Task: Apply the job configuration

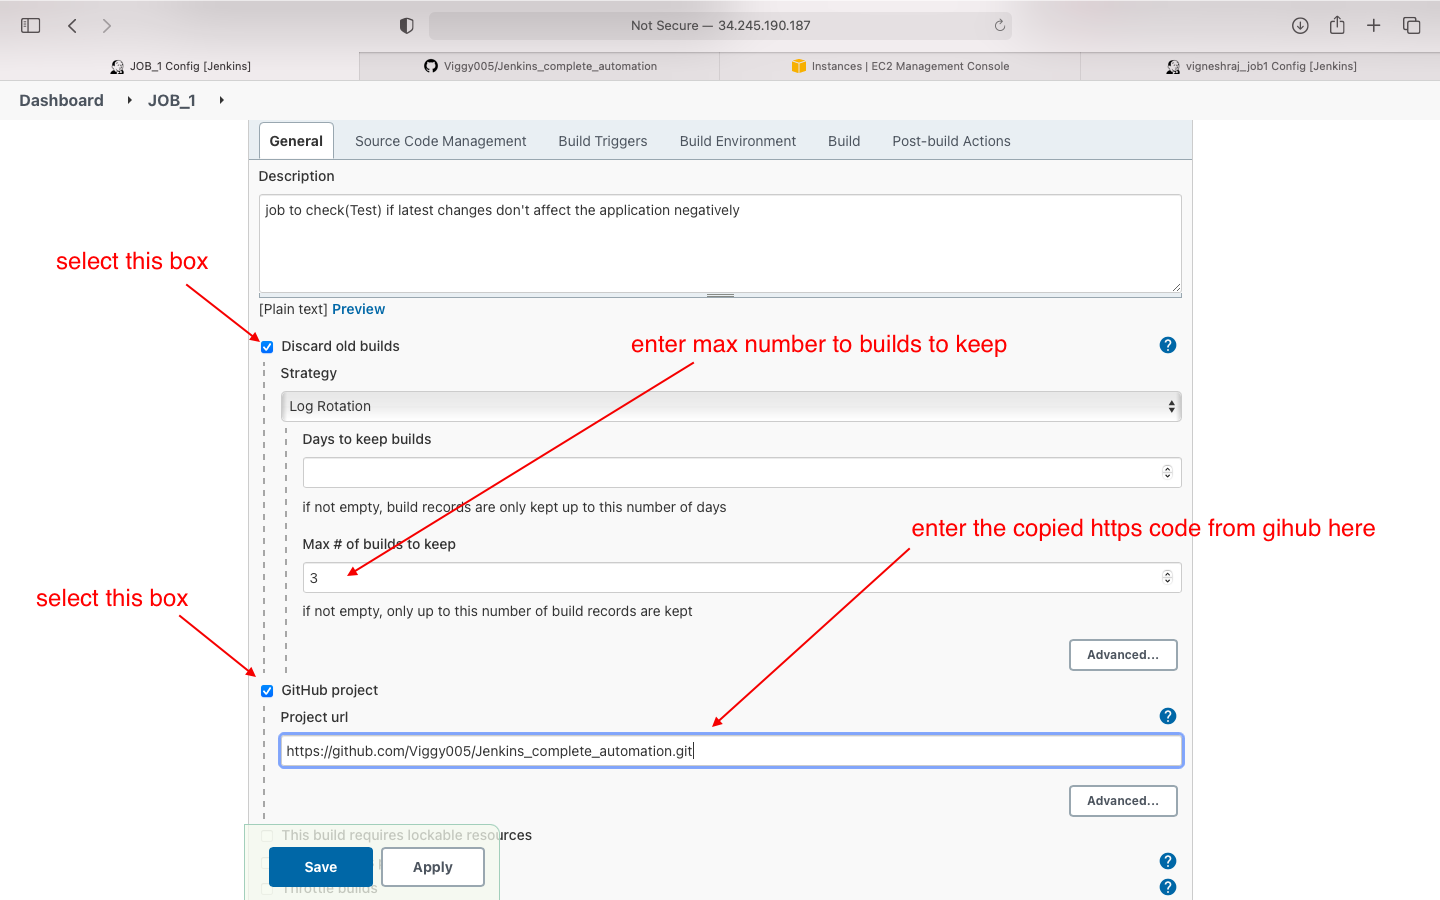Action: (433, 867)
